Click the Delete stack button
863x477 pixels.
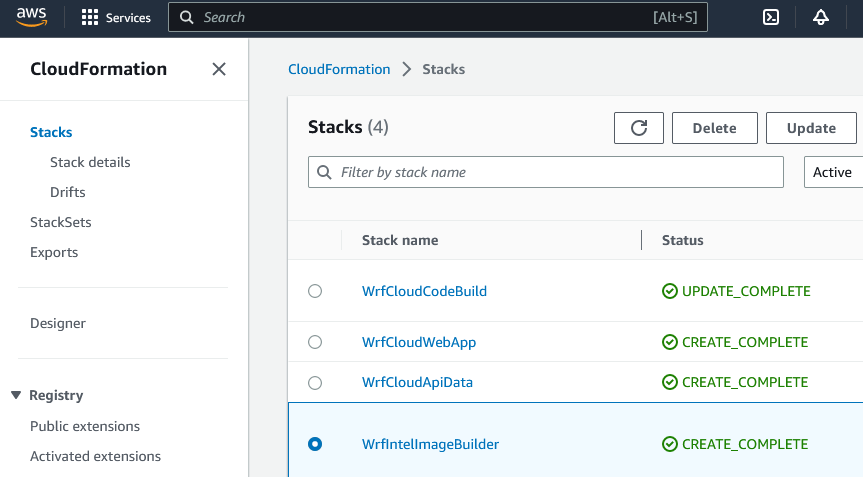tap(714, 128)
